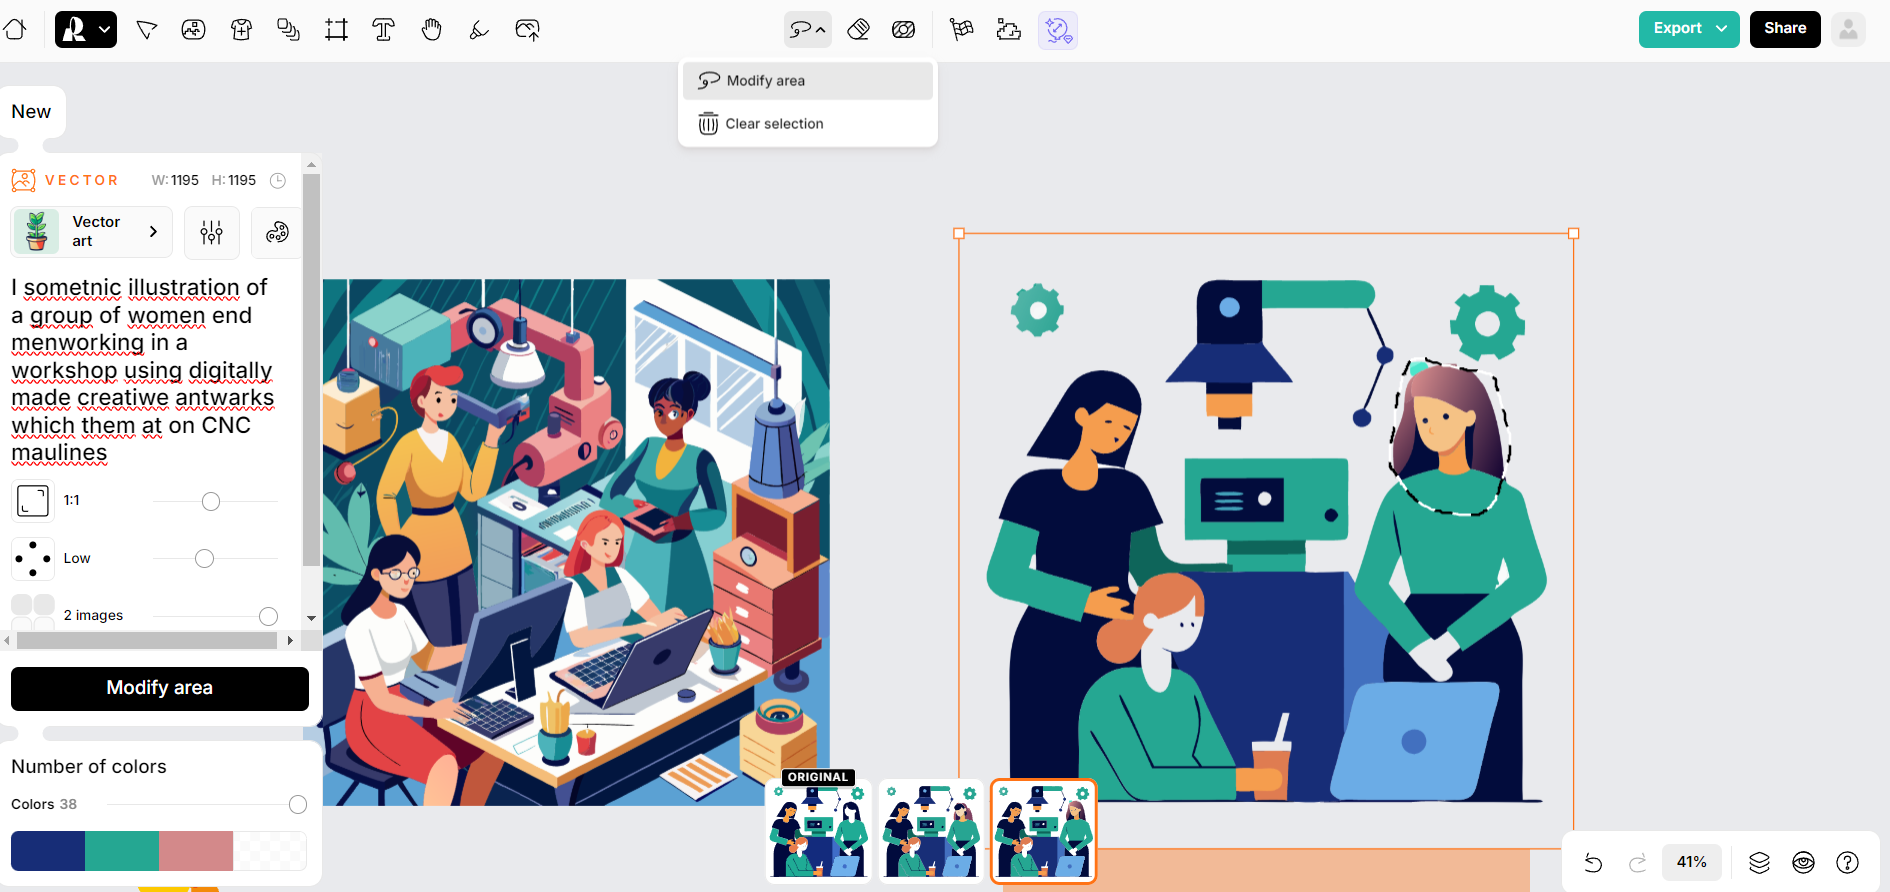This screenshot has height=892, width=1890.
Task: Click the W: 1195 width value
Action: 175,180
